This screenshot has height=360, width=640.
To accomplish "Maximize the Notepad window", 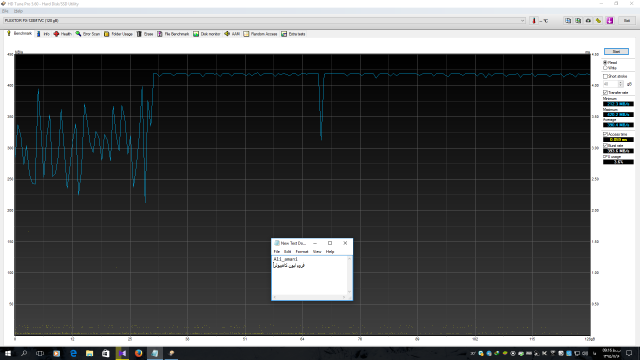I will 330,243.
